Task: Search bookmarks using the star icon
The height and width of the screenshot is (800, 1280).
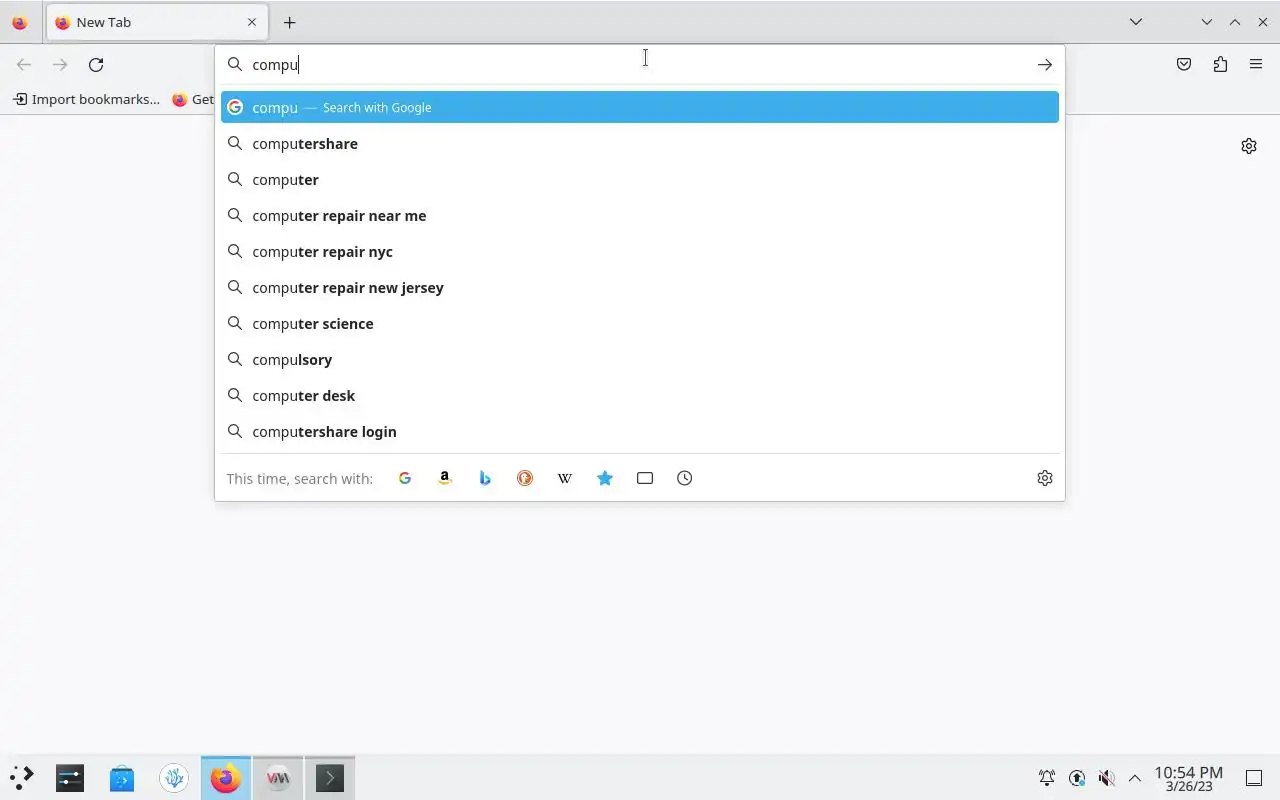Action: click(x=605, y=478)
